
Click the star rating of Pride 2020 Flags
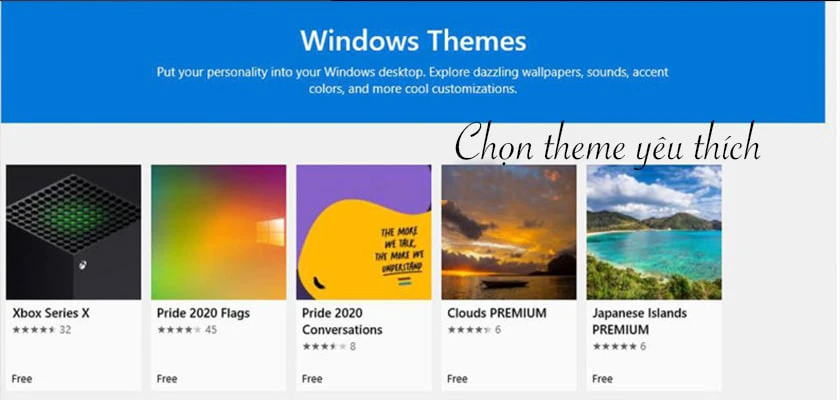point(179,330)
